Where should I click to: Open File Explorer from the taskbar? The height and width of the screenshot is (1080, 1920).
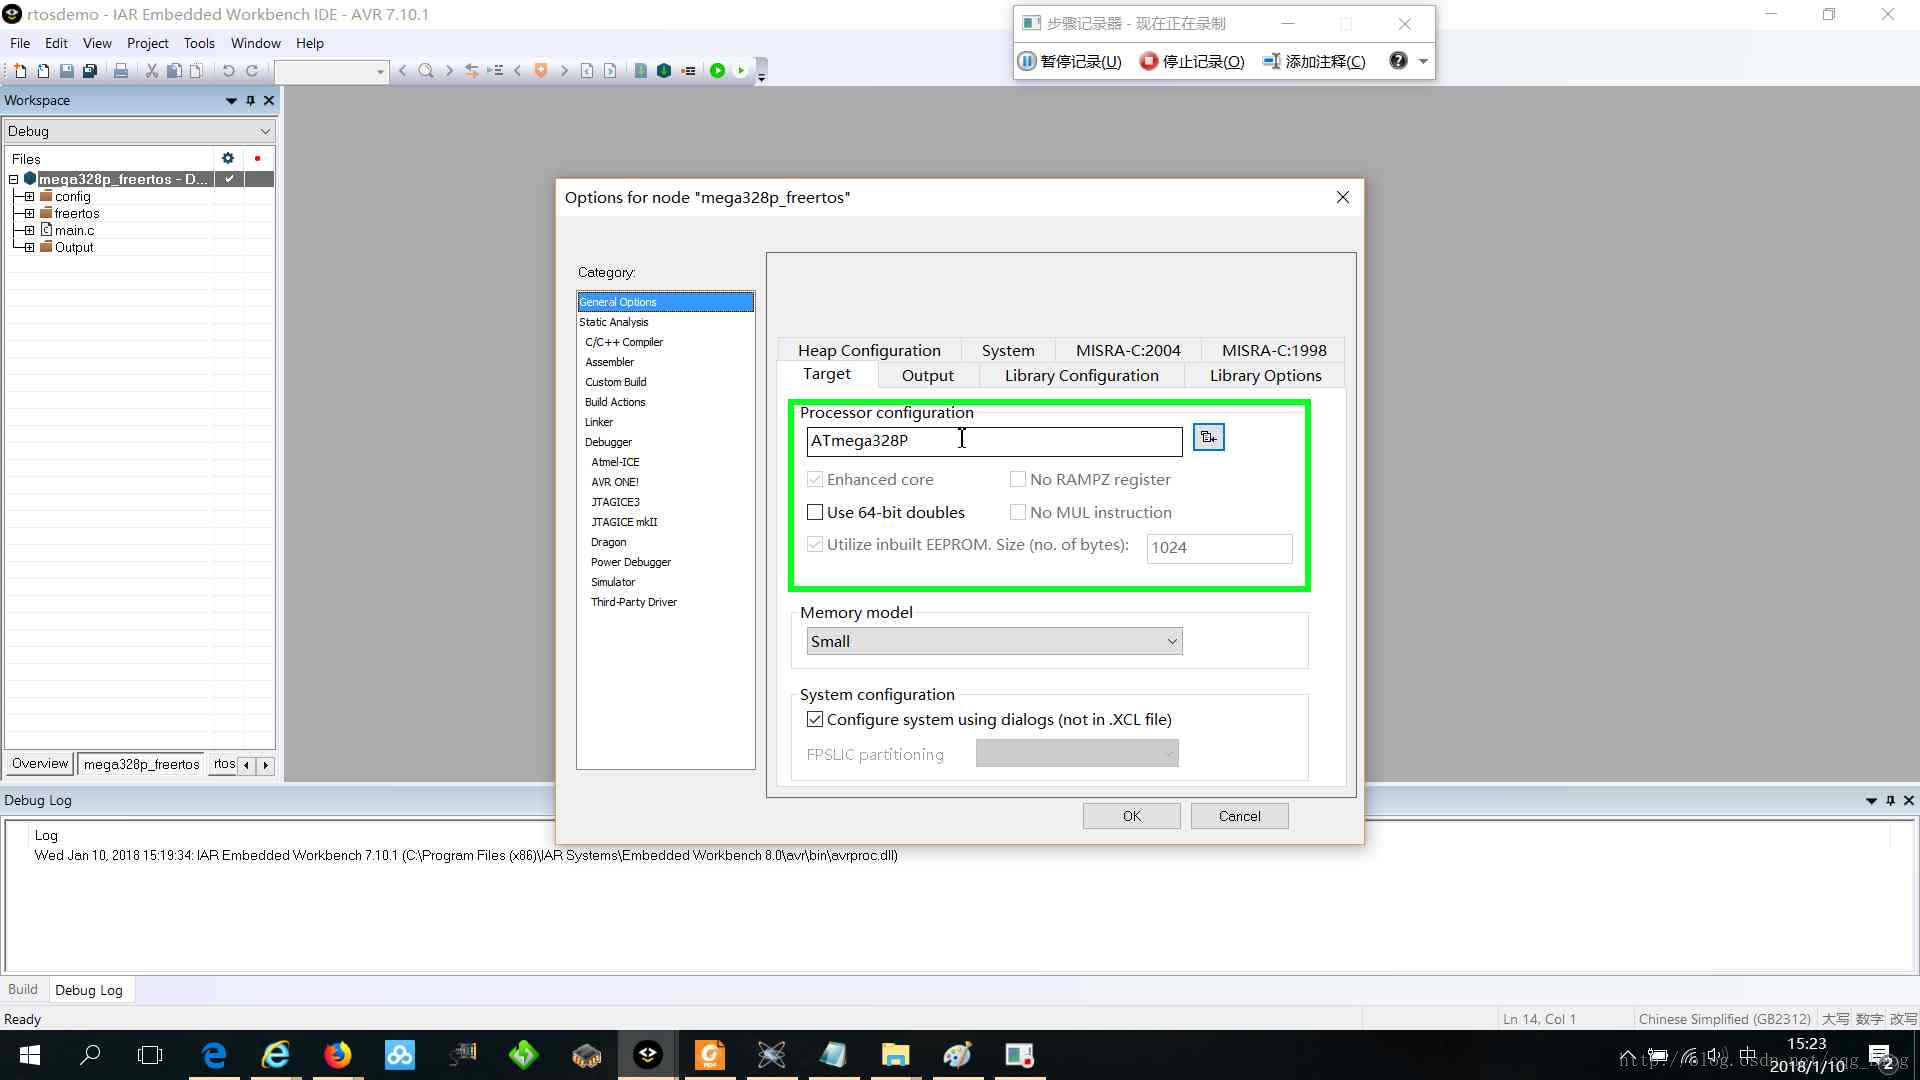(x=895, y=1055)
